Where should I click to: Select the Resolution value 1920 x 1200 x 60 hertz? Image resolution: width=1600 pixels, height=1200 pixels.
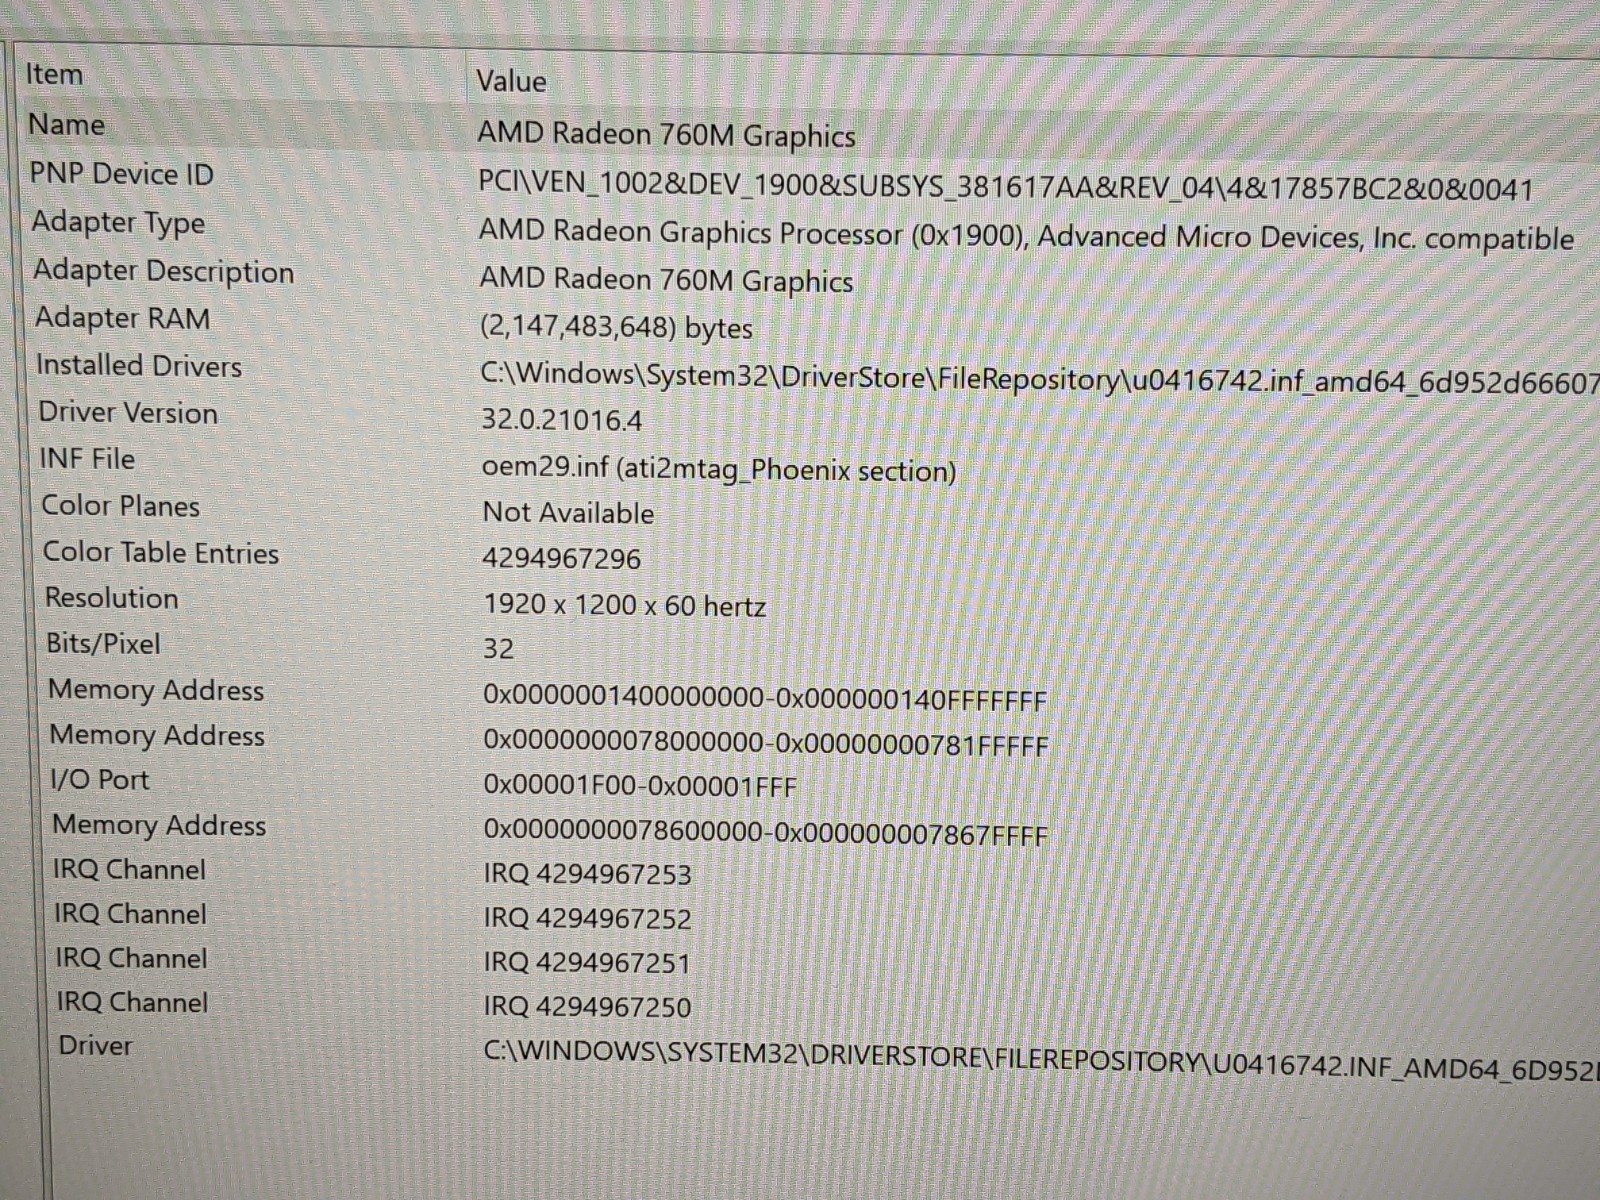[x=625, y=605]
